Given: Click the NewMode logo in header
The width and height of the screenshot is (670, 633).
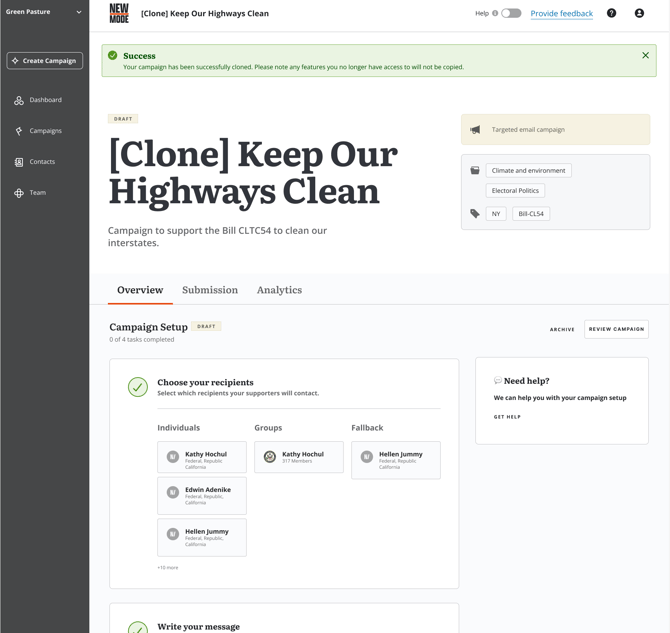Looking at the screenshot, I should [119, 14].
